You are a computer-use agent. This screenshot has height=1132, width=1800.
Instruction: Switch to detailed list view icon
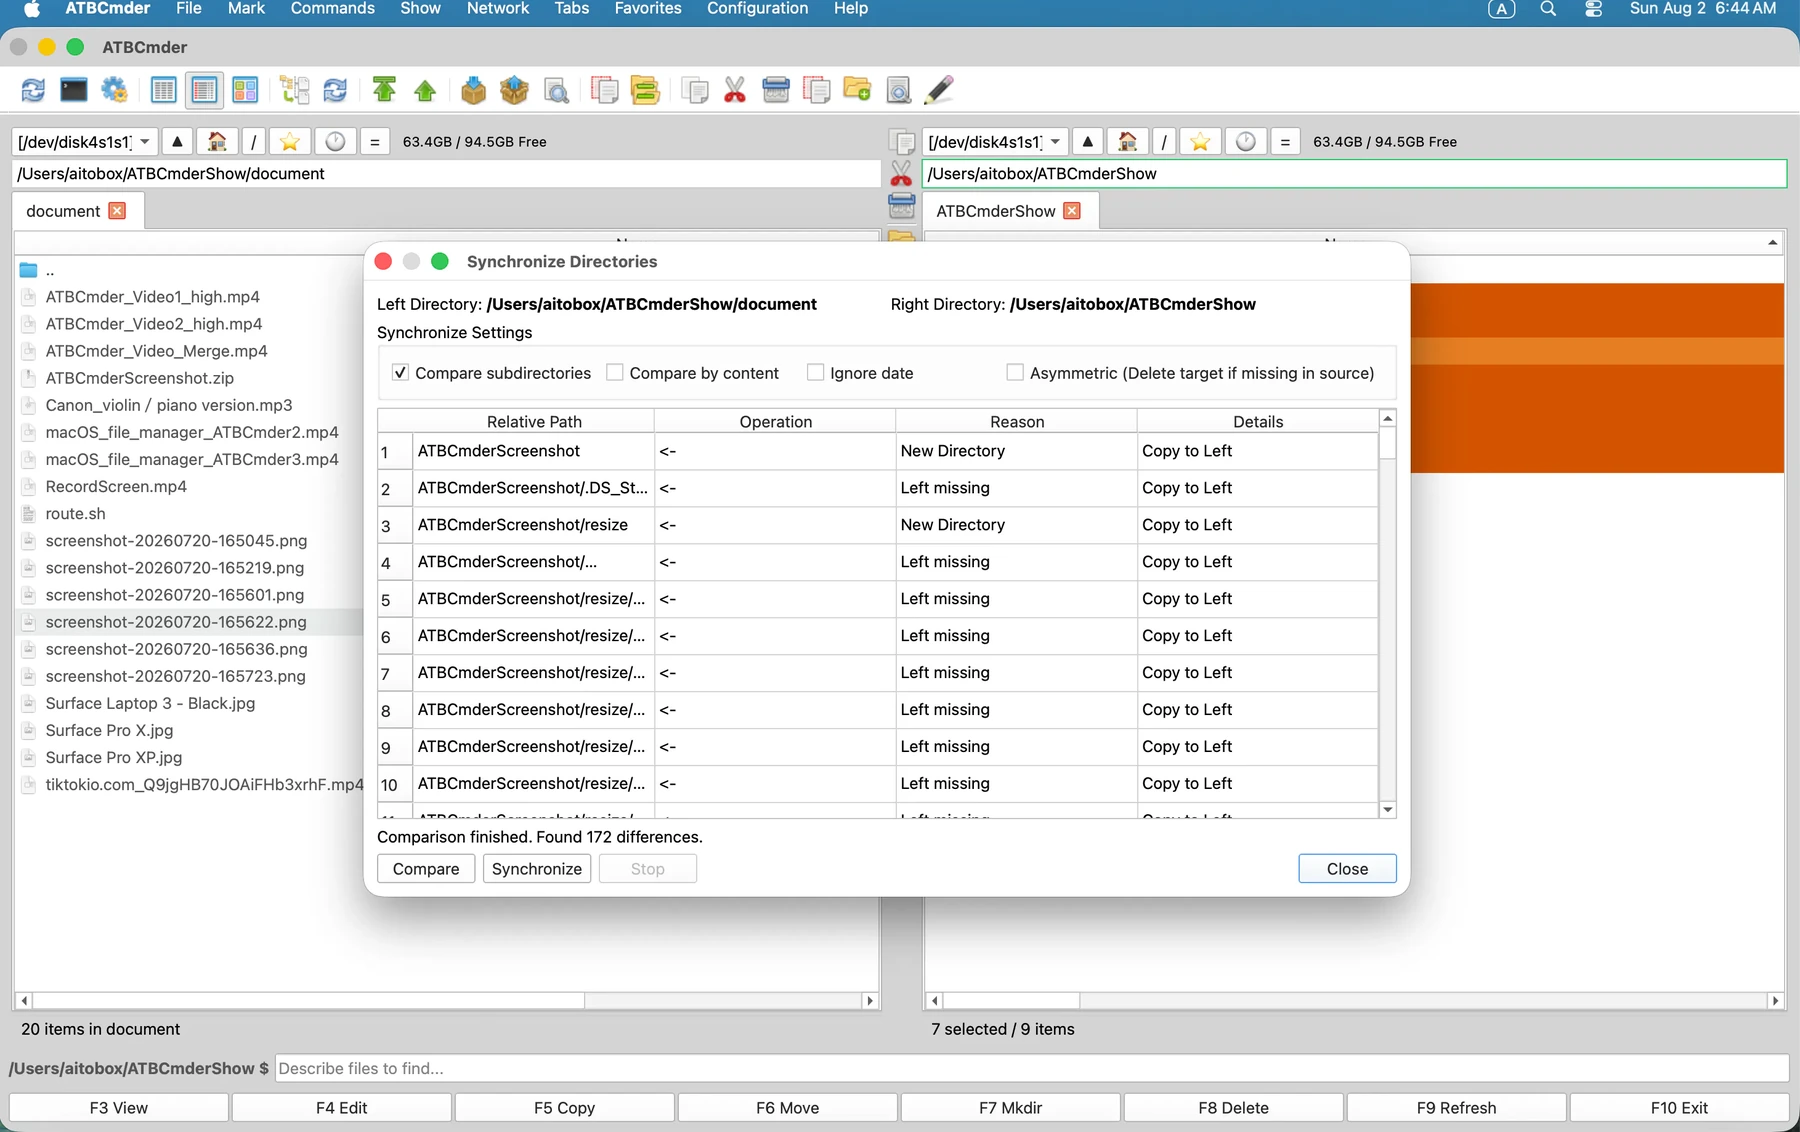pyautogui.click(x=204, y=90)
